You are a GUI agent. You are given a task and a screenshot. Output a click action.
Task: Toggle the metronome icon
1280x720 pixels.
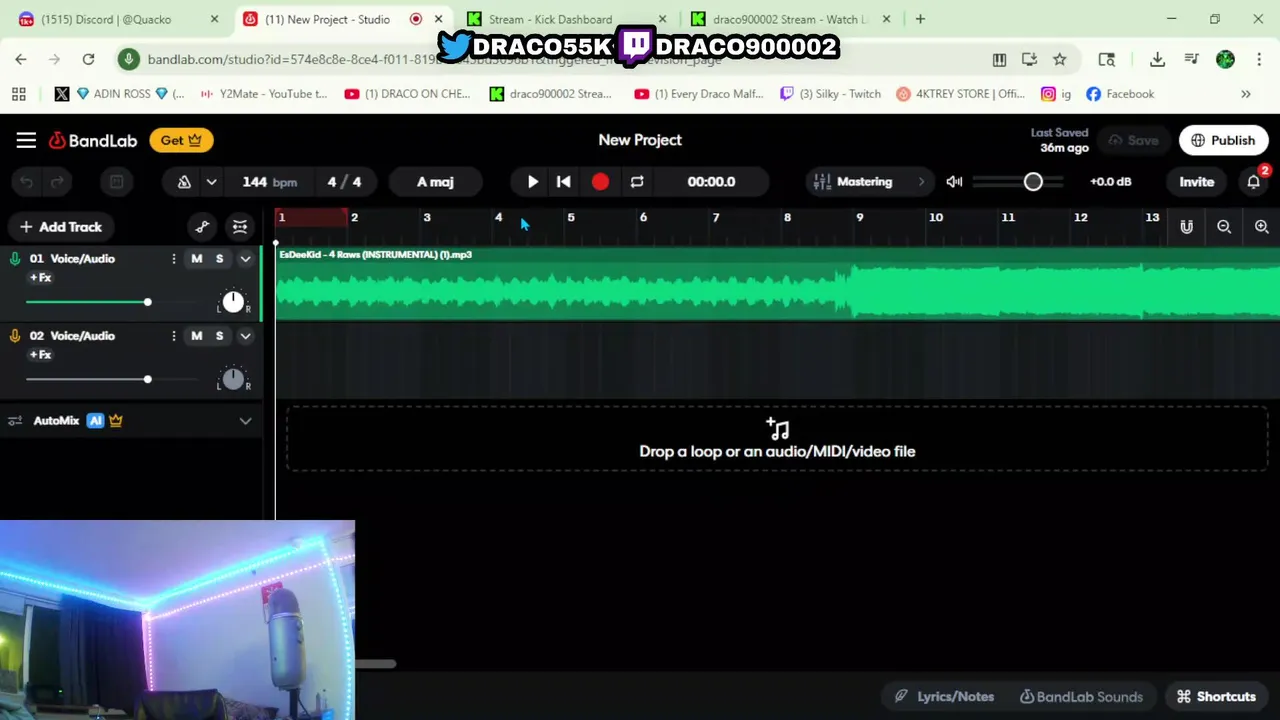pyautogui.click(x=184, y=182)
